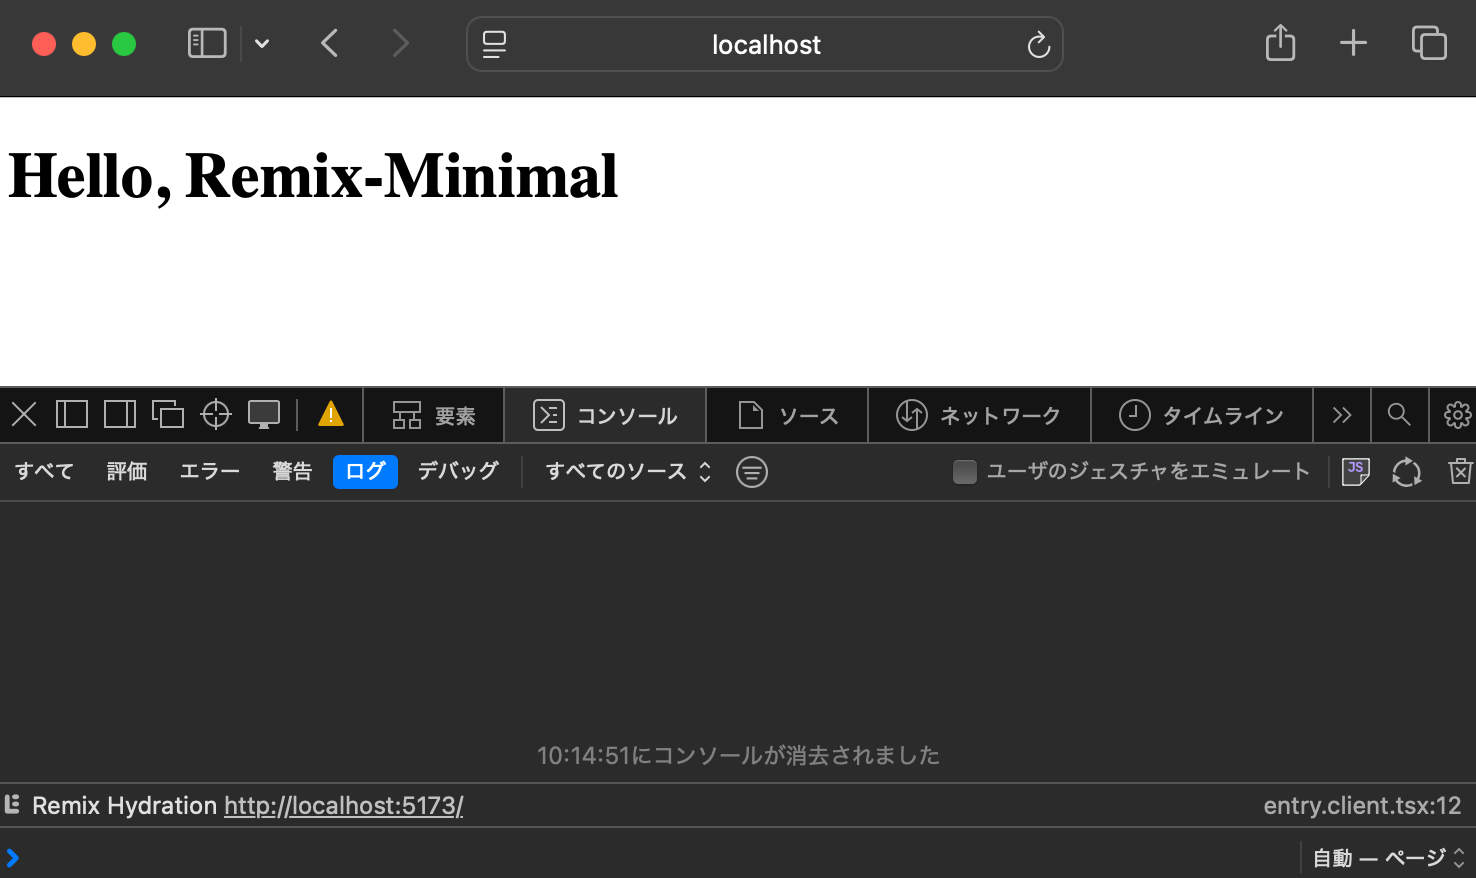The width and height of the screenshot is (1476, 878).
Task: Detach inspector into separate window
Action: coord(168,414)
